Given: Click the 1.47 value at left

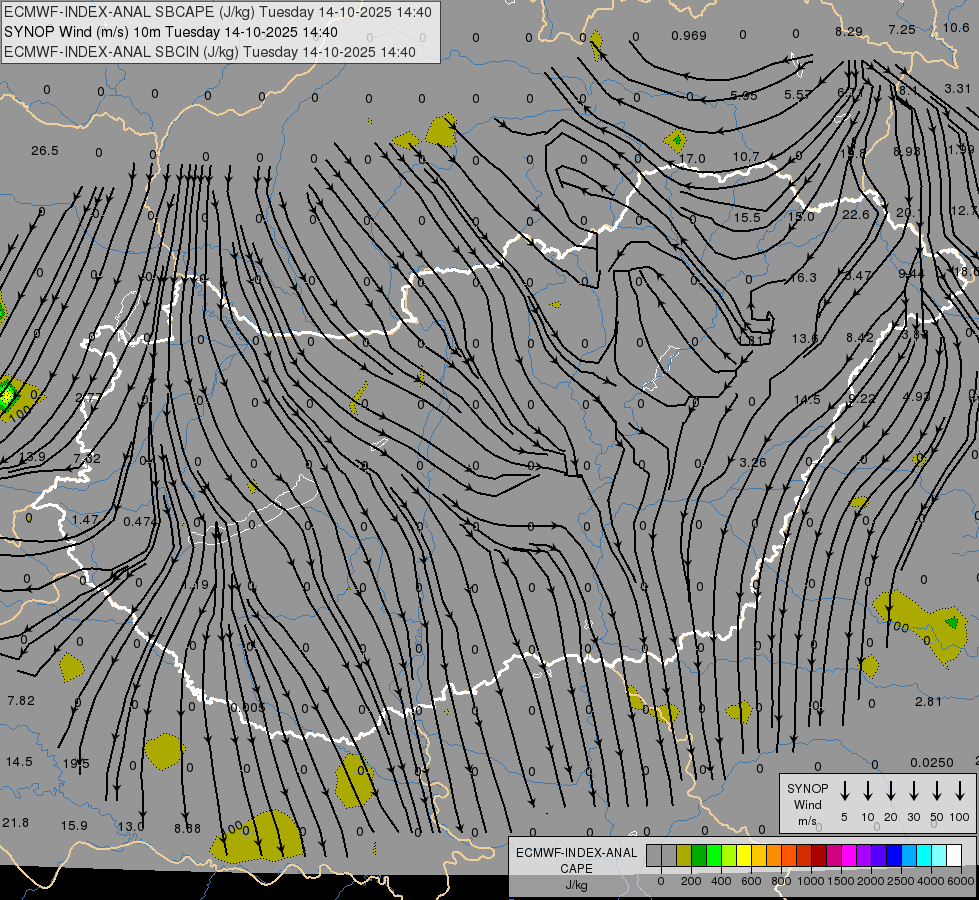Looking at the screenshot, I should (85, 520).
